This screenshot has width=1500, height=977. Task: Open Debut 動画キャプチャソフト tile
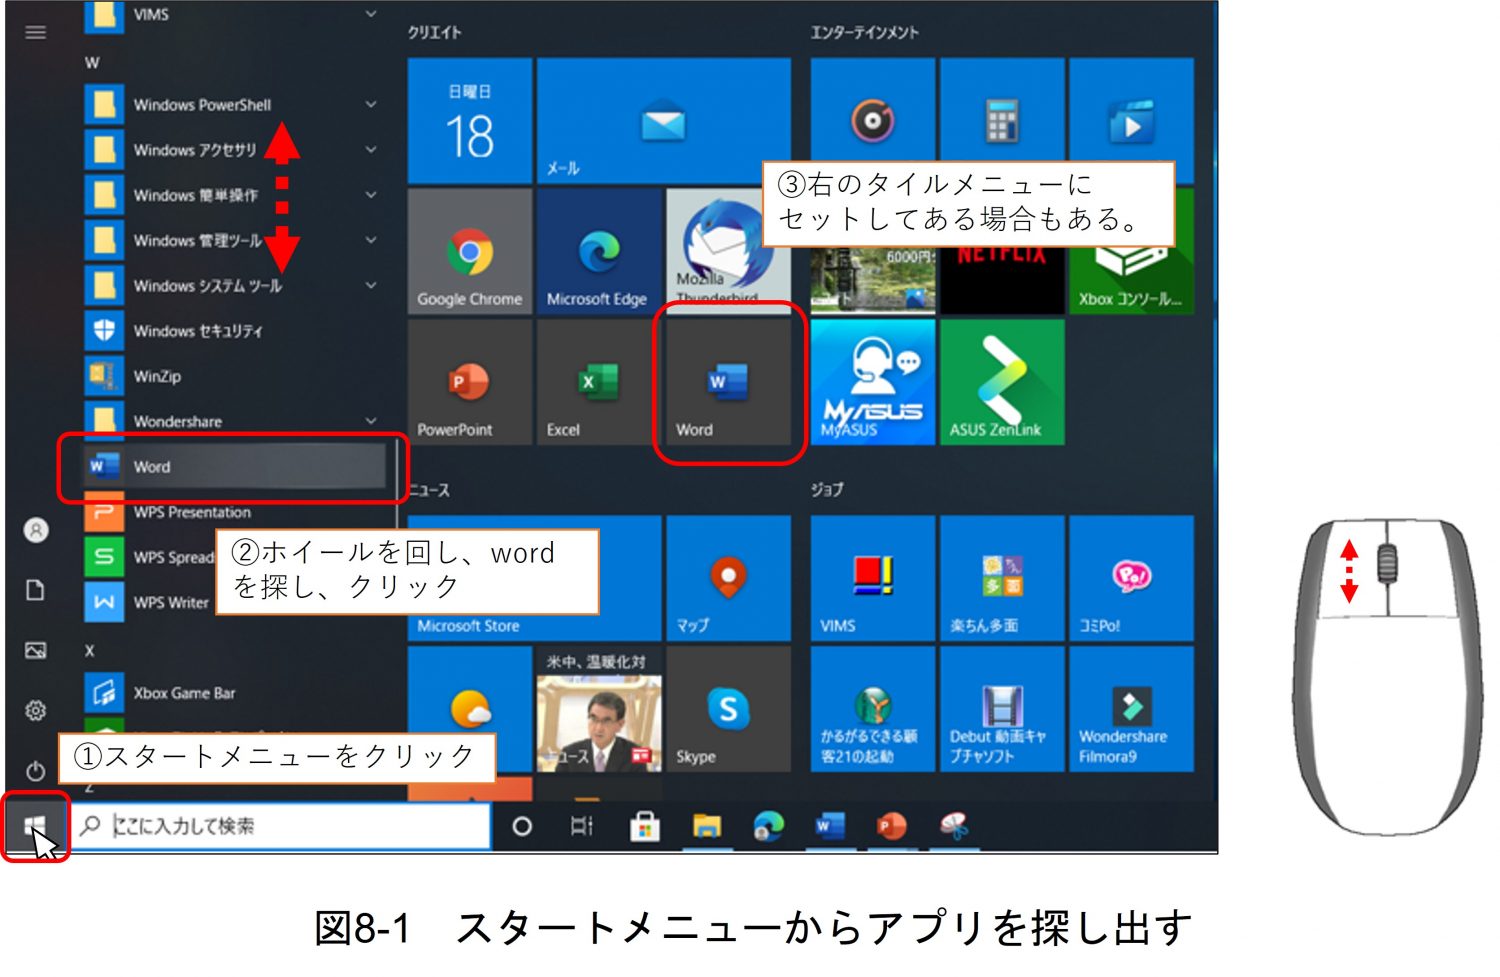1001,709
